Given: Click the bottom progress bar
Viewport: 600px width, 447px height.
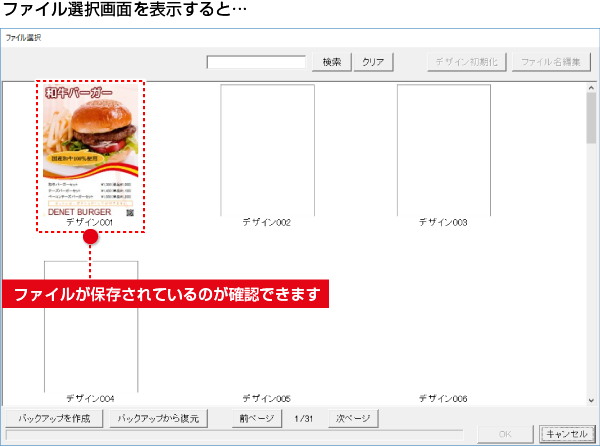Looking at the screenshot, I should [x=234, y=435].
